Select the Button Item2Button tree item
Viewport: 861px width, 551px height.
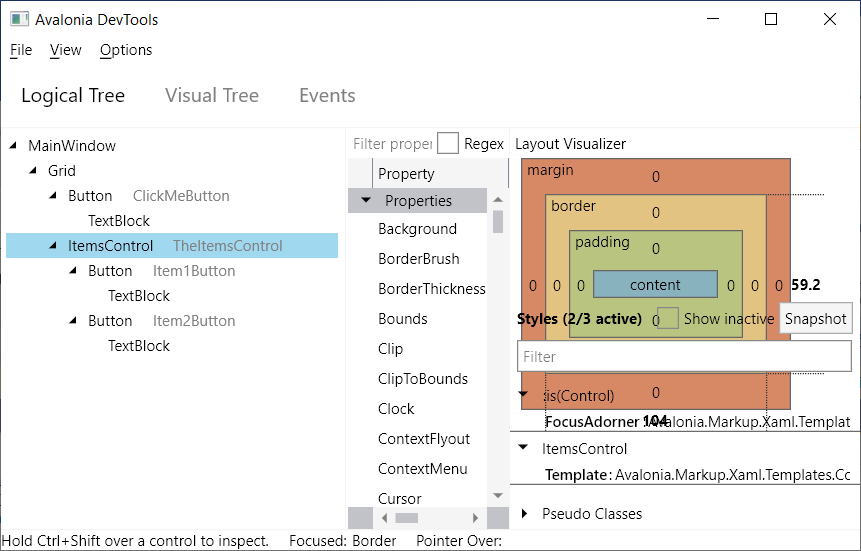click(x=161, y=321)
